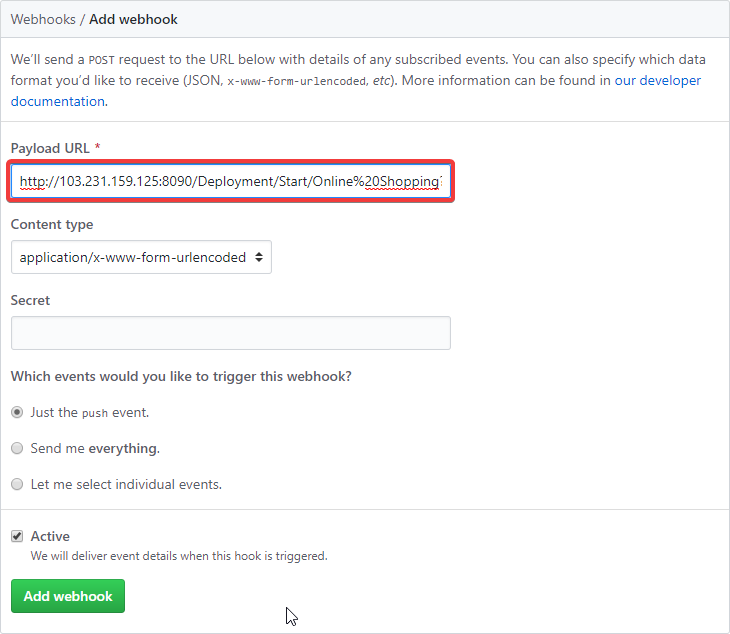Expand the Content type dropdown

coord(141,257)
